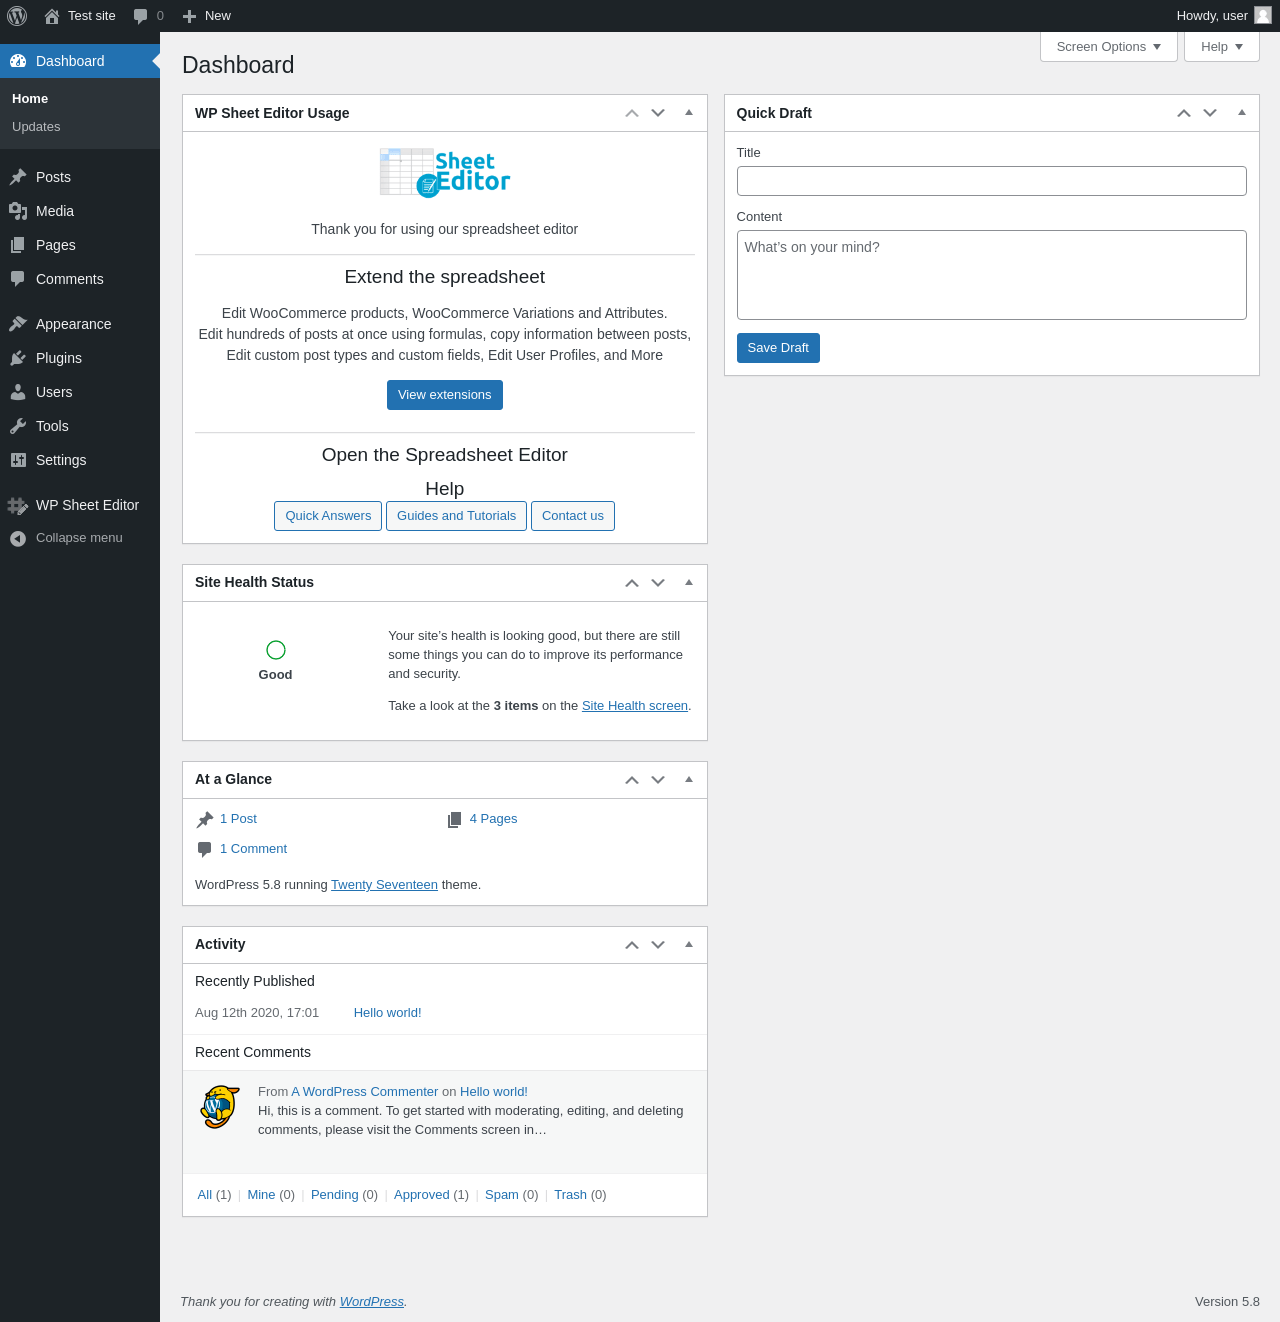Click the Tools wrench icon
The height and width of the screenshot is (1322, 1280).
pyautogui.click(x=18, y=426)
